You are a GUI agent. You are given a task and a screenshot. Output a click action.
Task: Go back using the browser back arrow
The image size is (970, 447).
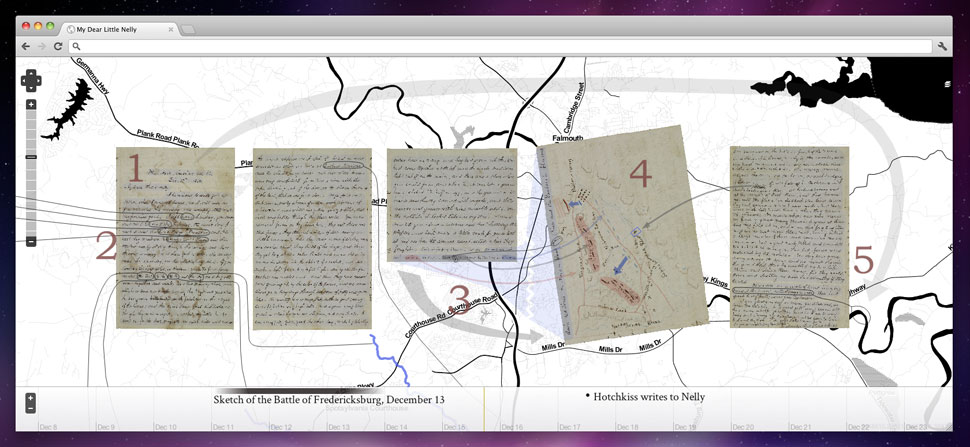point(25,46)
